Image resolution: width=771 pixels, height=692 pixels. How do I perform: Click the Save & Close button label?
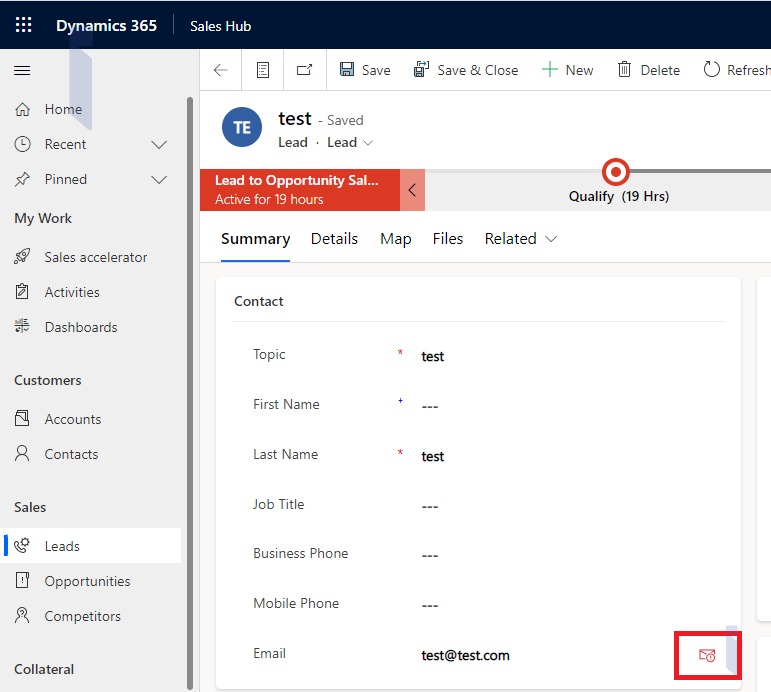coord(478,70)
